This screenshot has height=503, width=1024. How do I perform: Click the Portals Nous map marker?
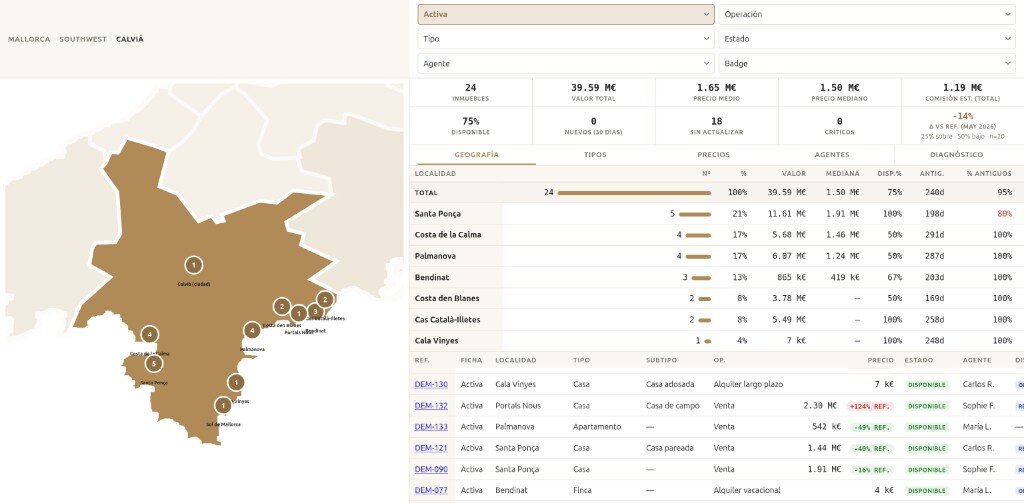pyautogui.click(x=298, y=314)
